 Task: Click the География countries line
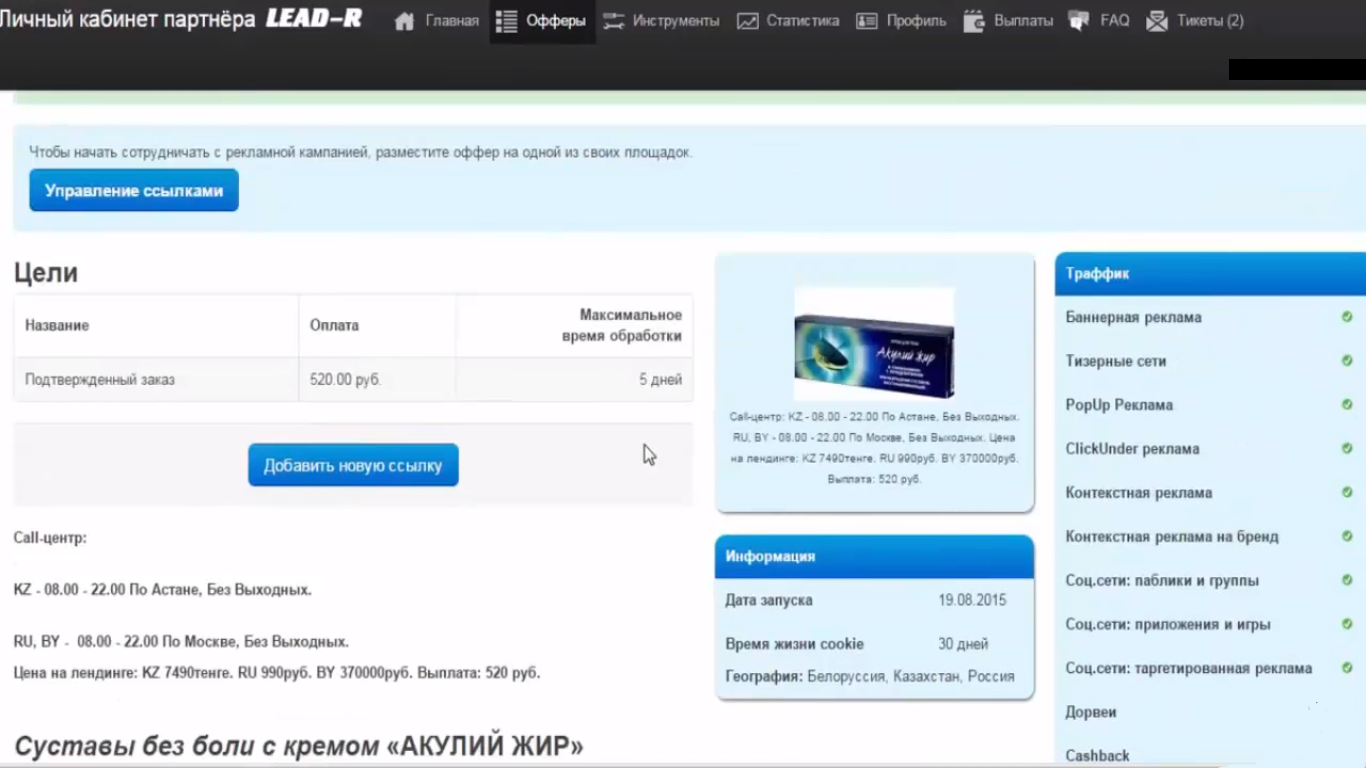pos(870,676)
